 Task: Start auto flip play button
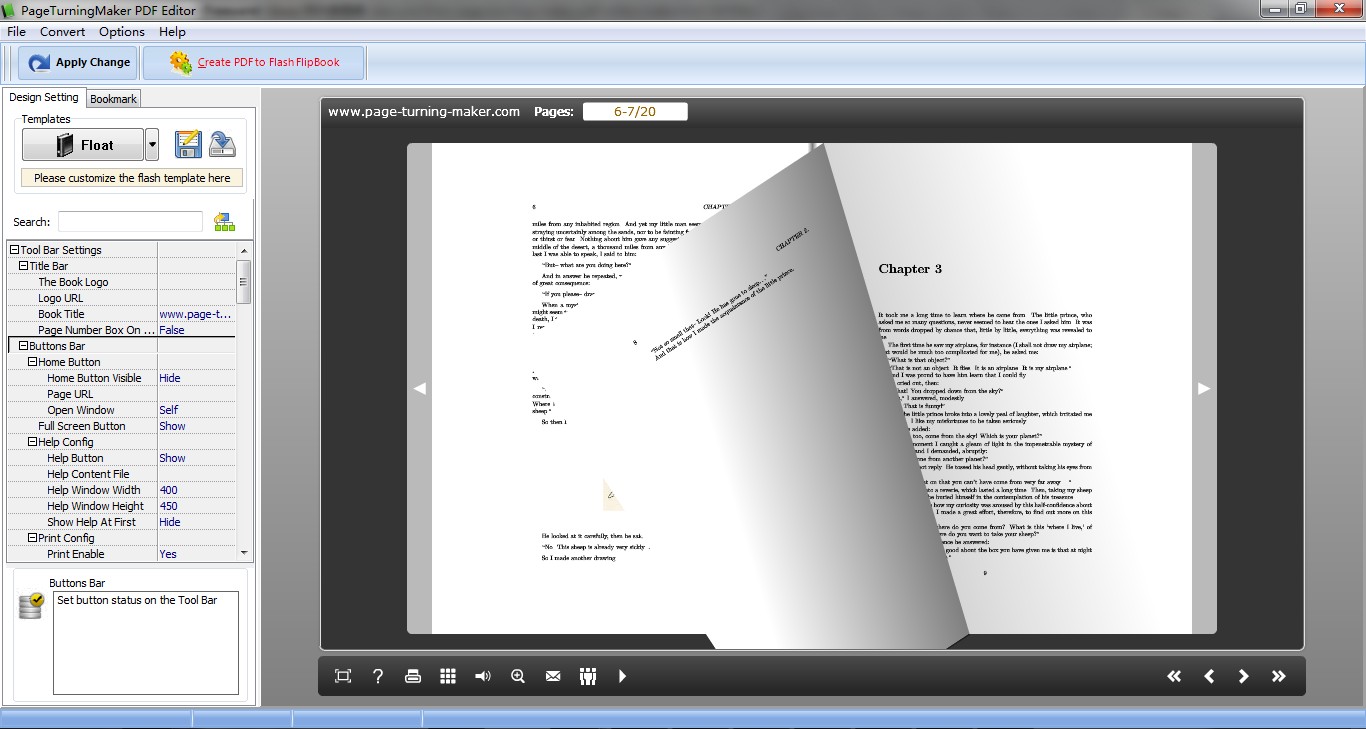(622, 676)
